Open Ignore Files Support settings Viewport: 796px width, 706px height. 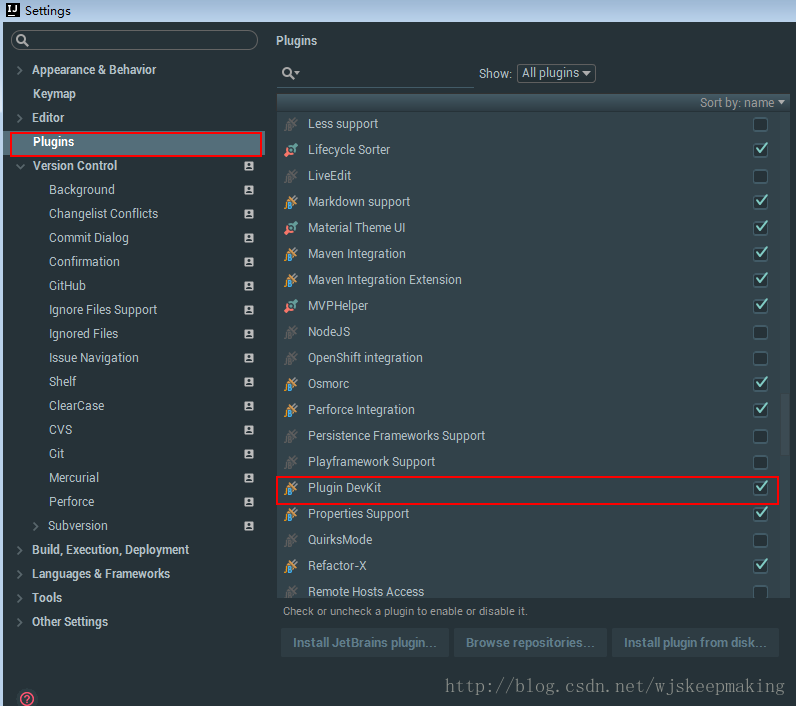(103, 310)
